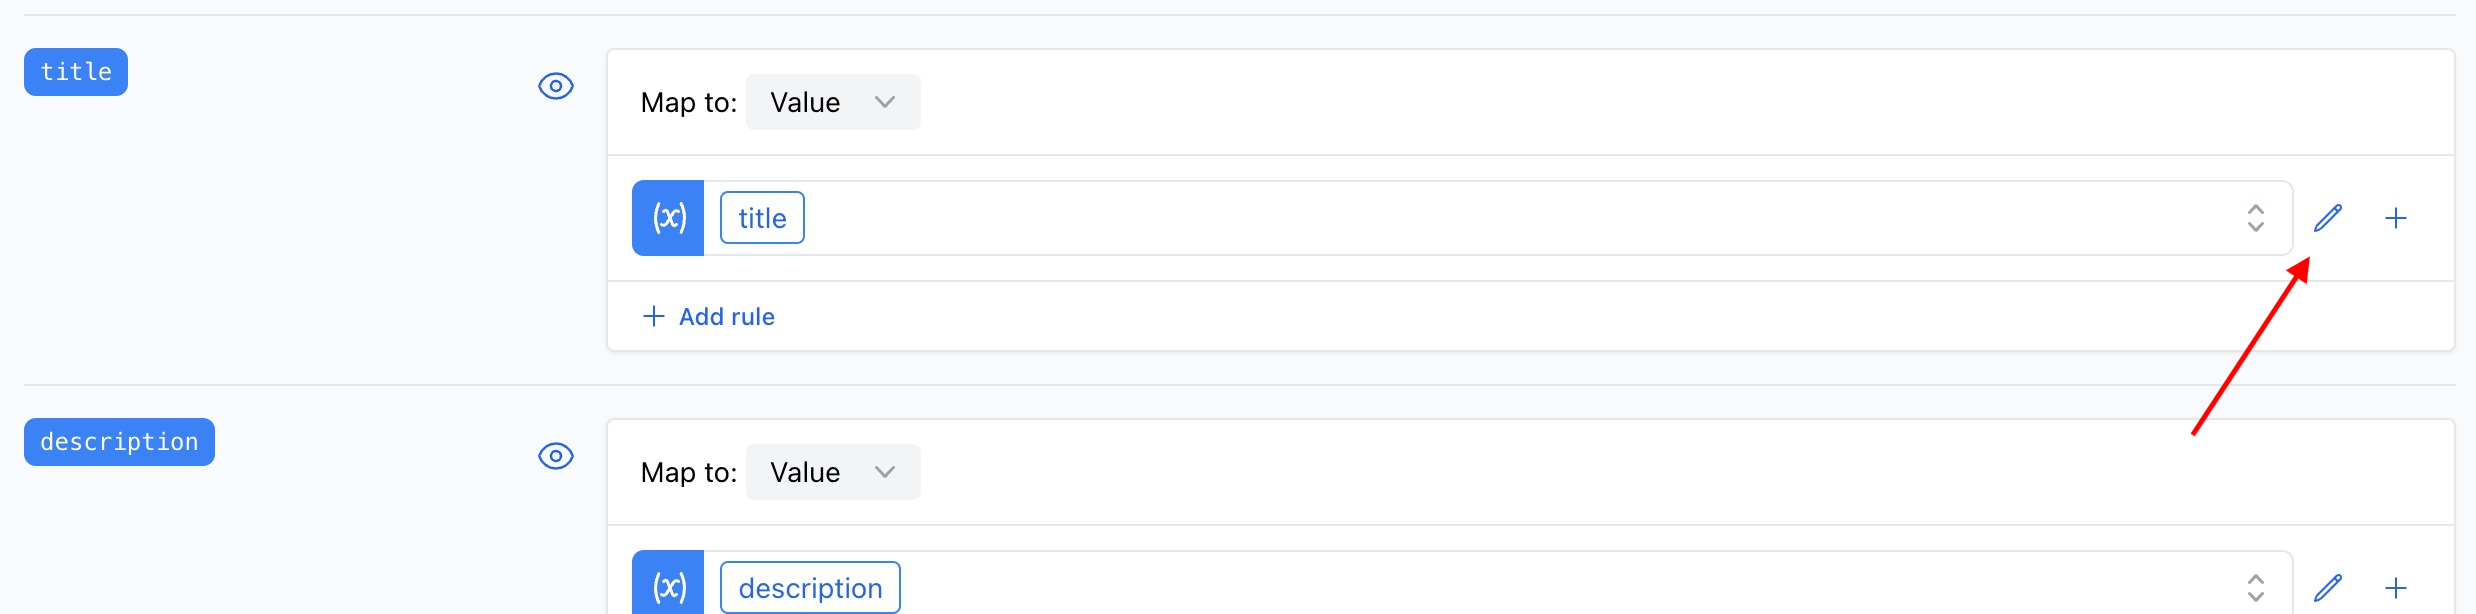Viewport: 2476px width, 614px height.
Task: Edit the title mapping rule with pencil icon
Action: (2328, 218)
